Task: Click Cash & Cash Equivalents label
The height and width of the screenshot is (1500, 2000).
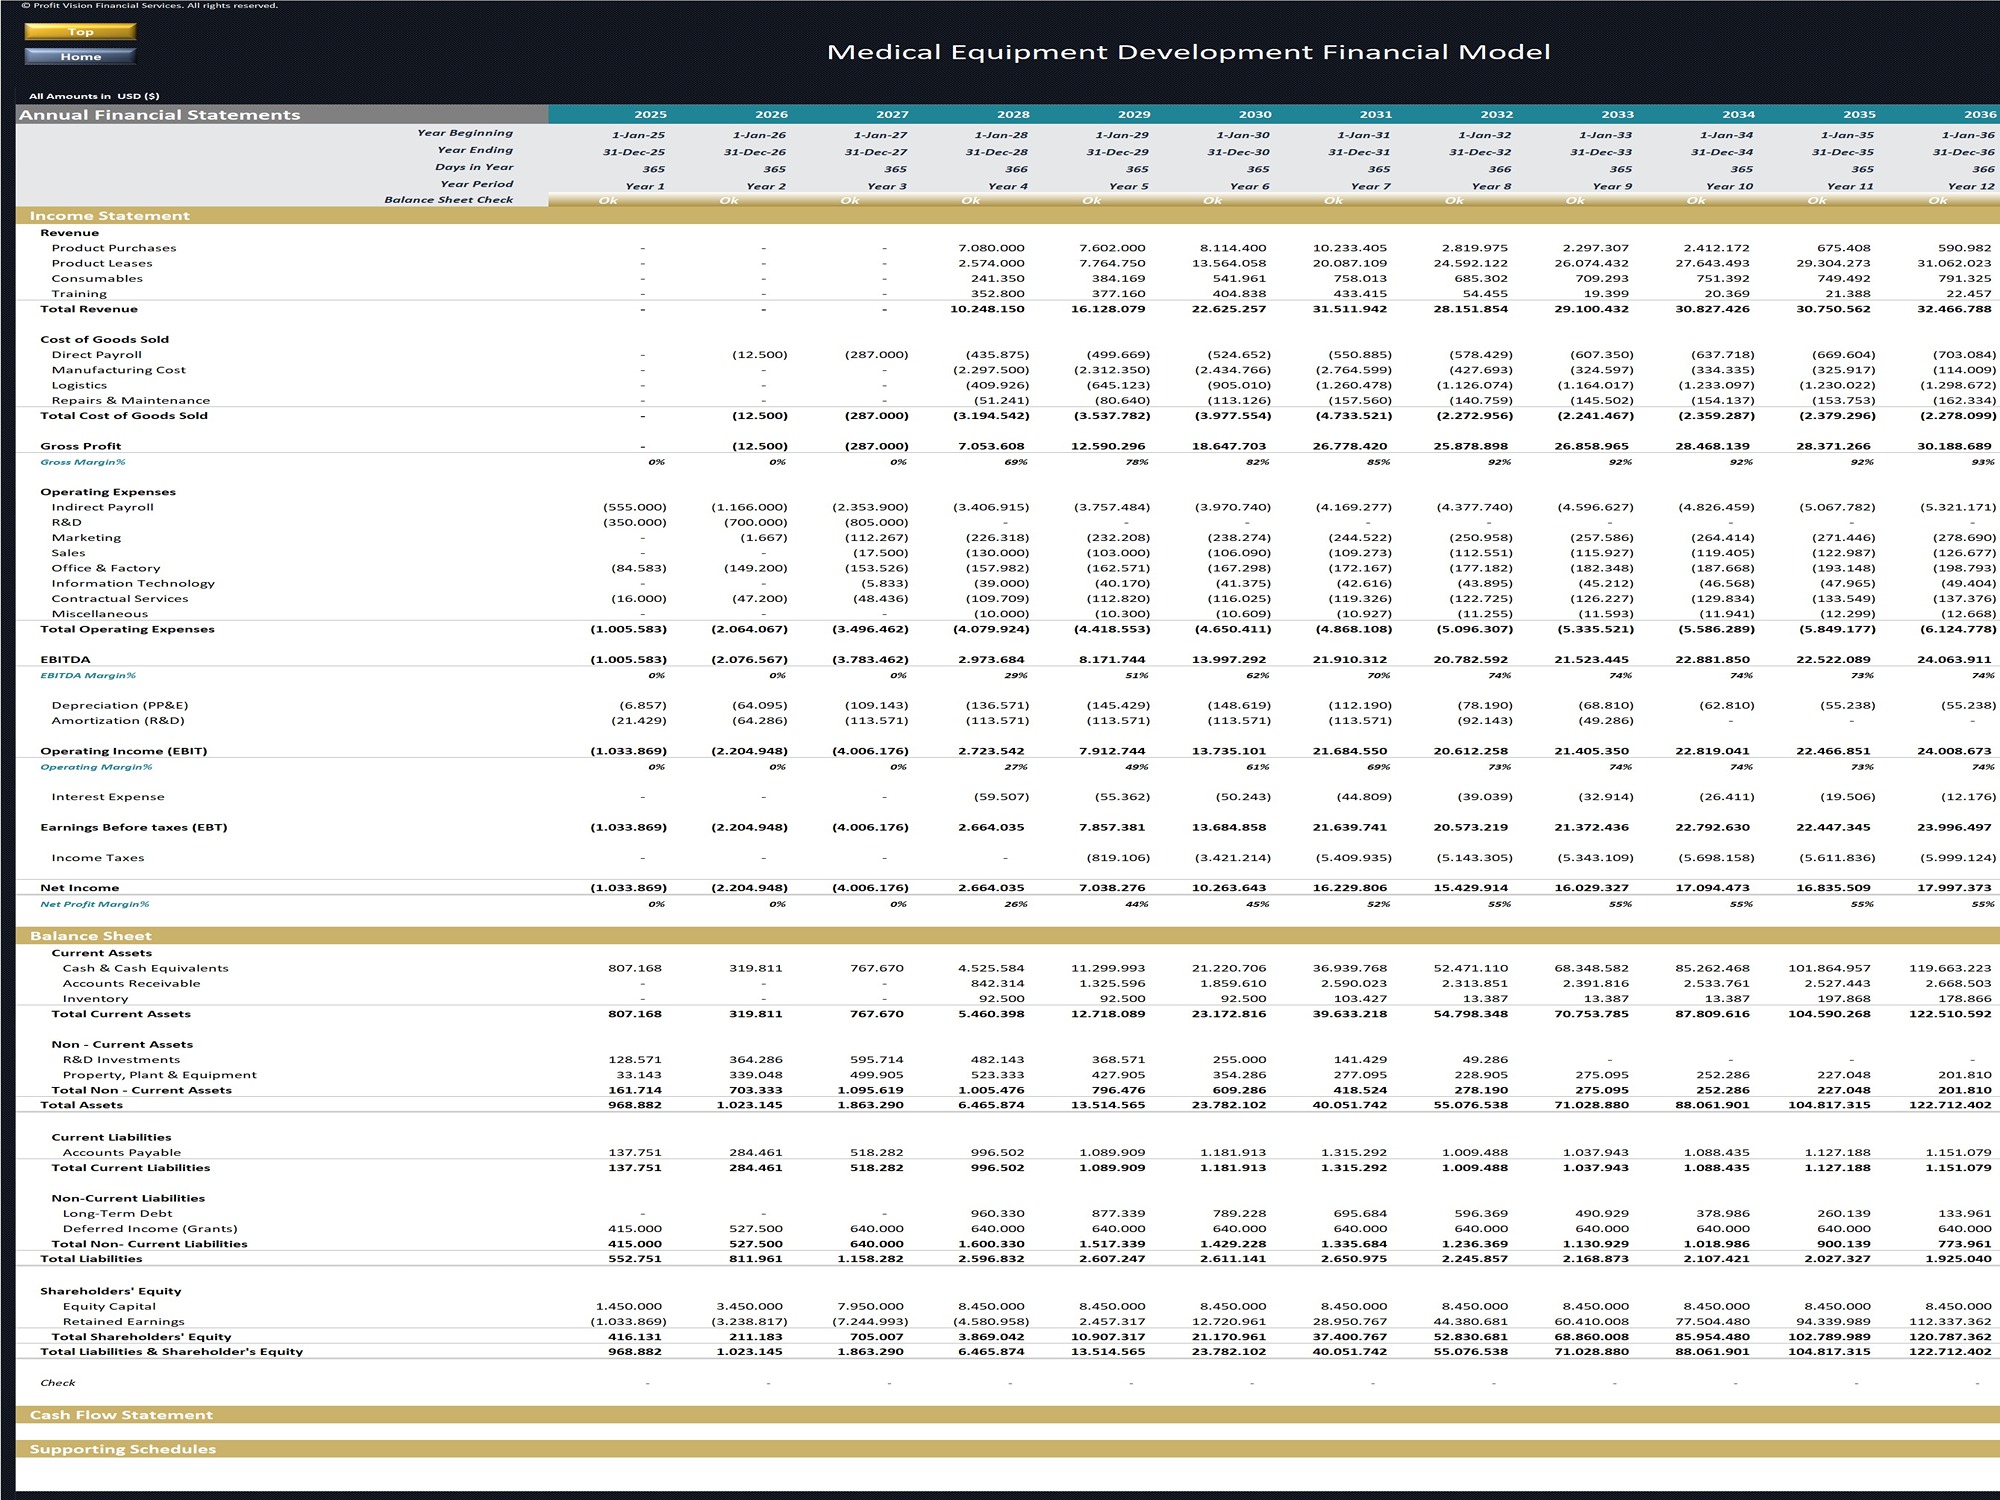Action: [x=146, y=968]
